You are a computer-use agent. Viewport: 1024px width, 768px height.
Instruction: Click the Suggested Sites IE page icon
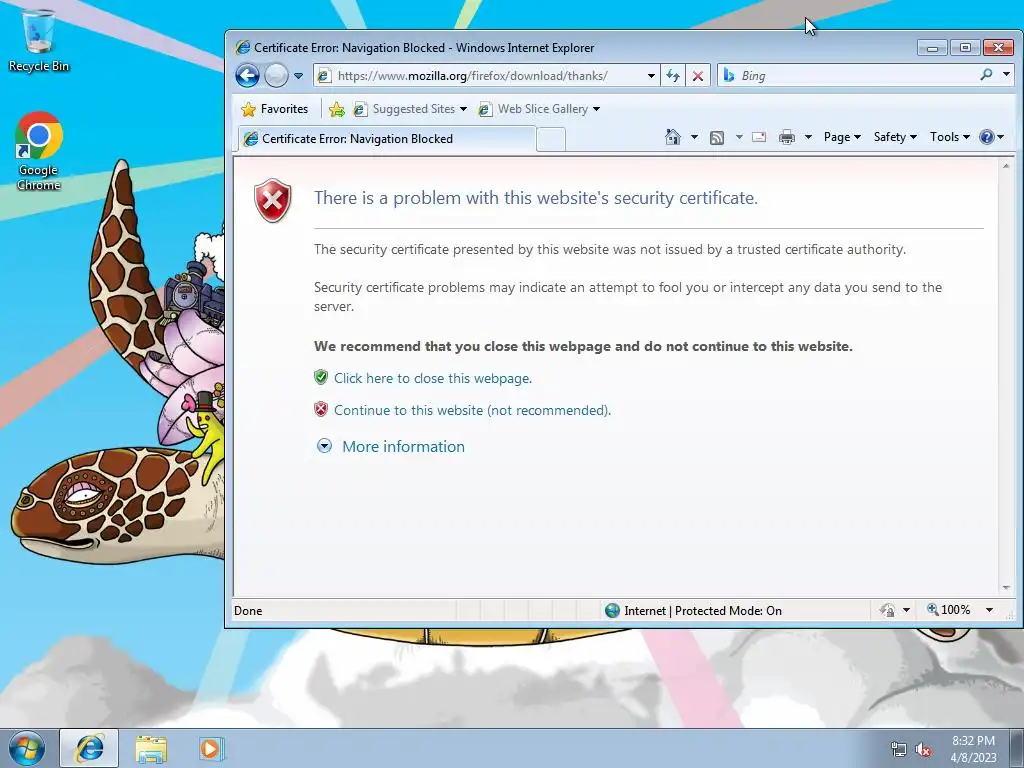pyautogui.click(x=360, y=109)
